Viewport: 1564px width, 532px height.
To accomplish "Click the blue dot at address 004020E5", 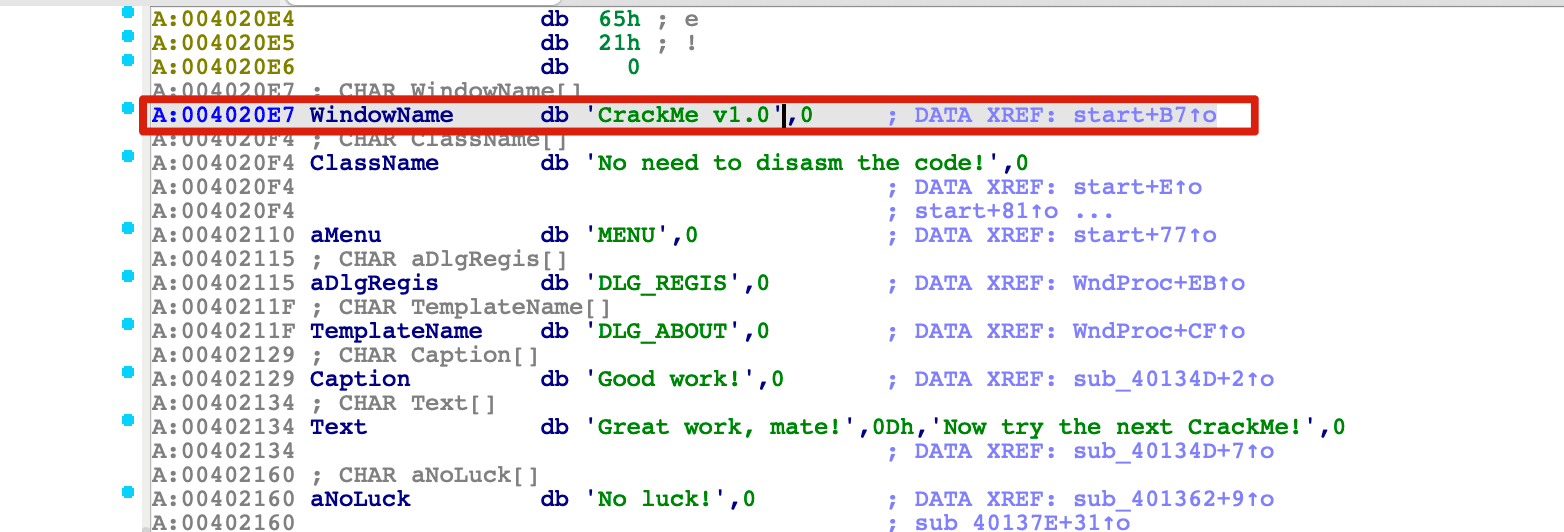I will click(126, 36).
